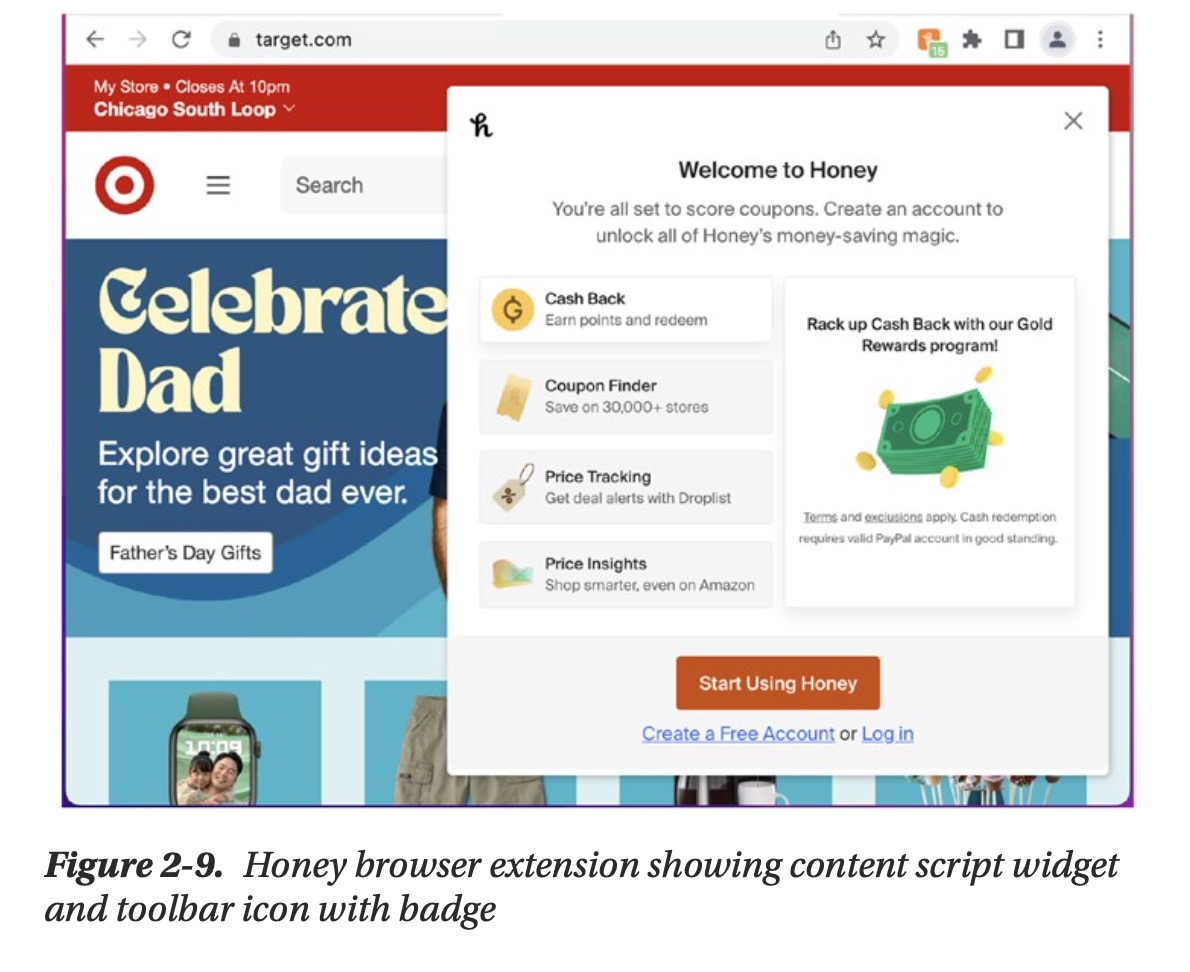
Task: Select the Cash Back feature tab
Action: [x=626, y=309]
